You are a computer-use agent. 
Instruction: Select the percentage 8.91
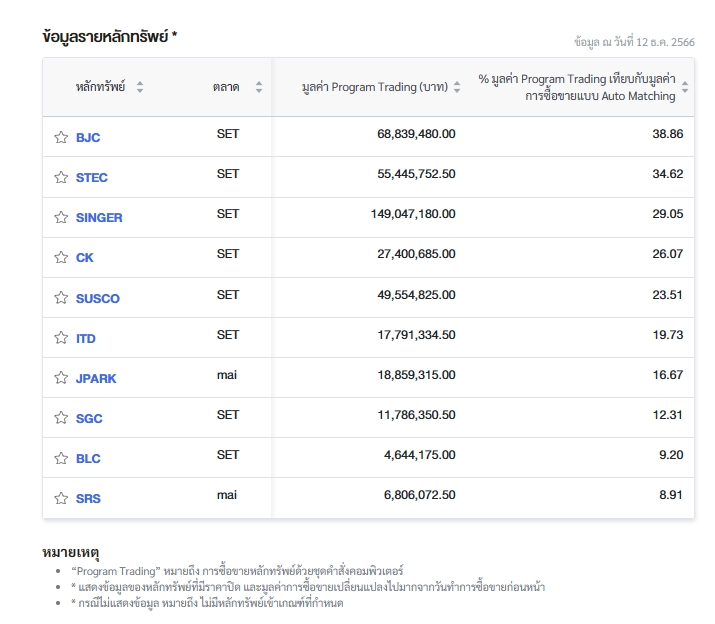[671, 495]
